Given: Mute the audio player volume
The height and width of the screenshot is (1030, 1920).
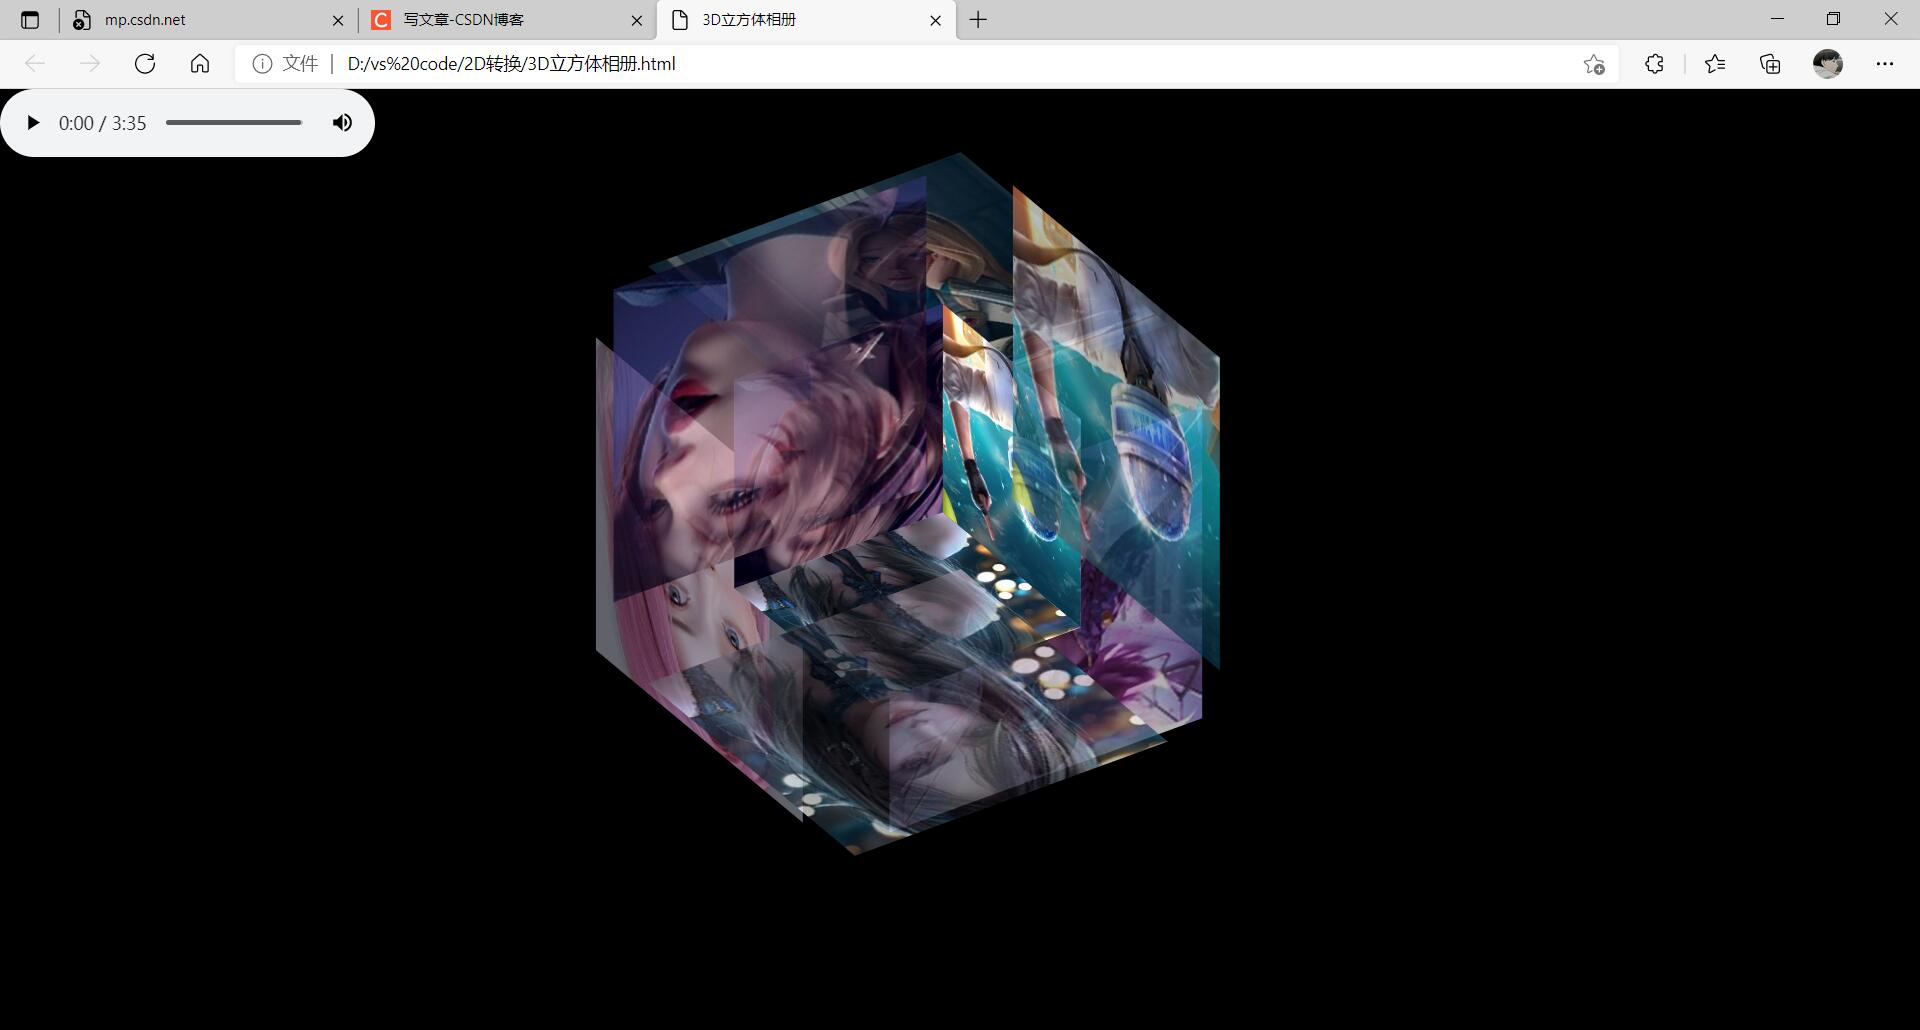Looking at the screenshot, I should 342,123.
